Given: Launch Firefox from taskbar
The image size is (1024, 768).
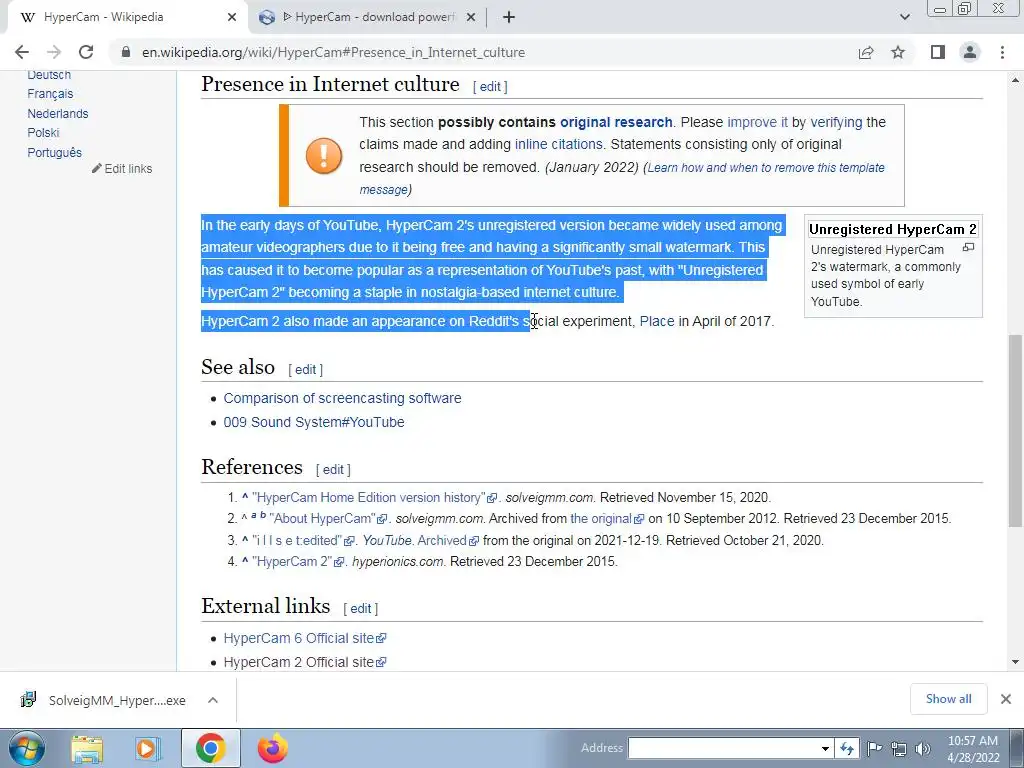Looking at the screenshot, I should [272, 748].
